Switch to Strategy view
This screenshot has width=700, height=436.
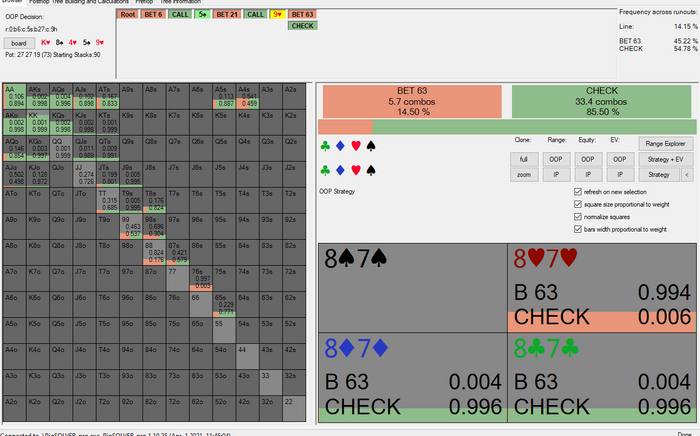pos(658,174)
